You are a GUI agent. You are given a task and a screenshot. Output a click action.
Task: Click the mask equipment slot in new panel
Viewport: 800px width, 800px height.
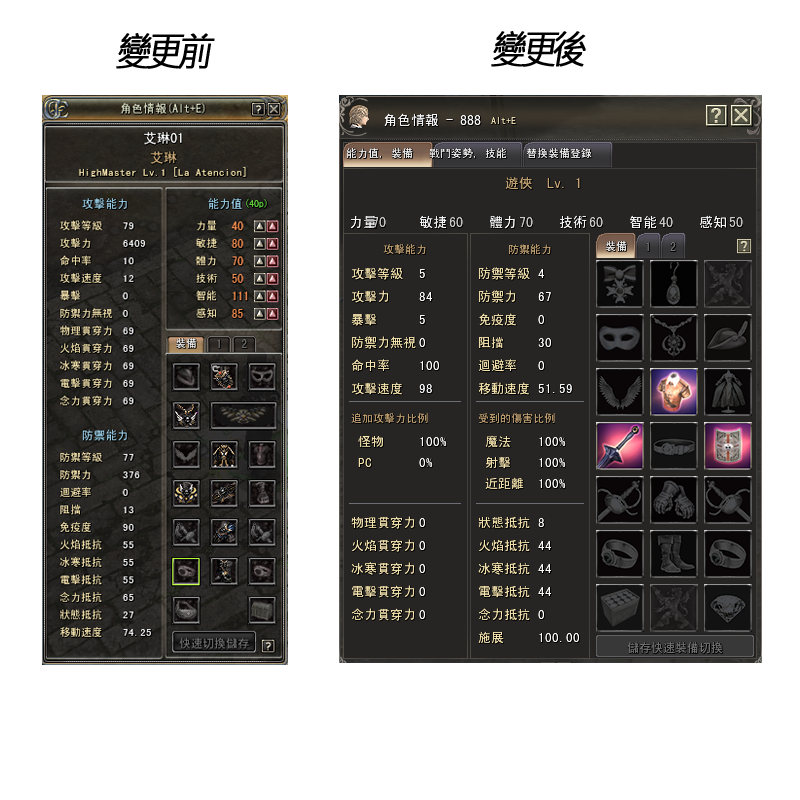pyautogui.click(x=619, y=337)
